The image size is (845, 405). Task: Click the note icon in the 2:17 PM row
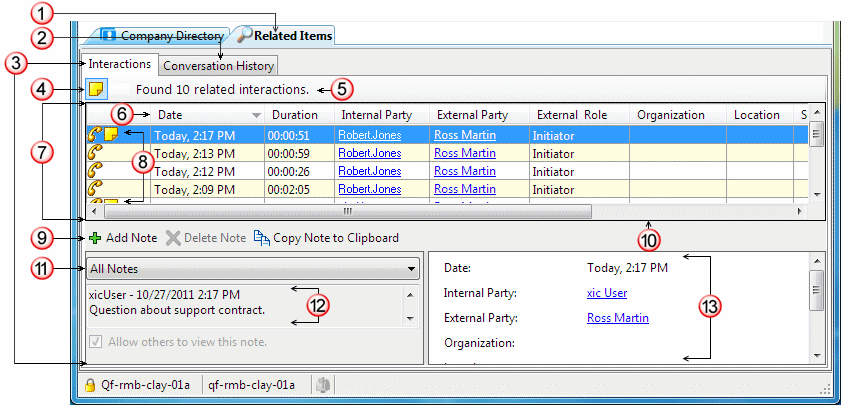tap(113, 134)
